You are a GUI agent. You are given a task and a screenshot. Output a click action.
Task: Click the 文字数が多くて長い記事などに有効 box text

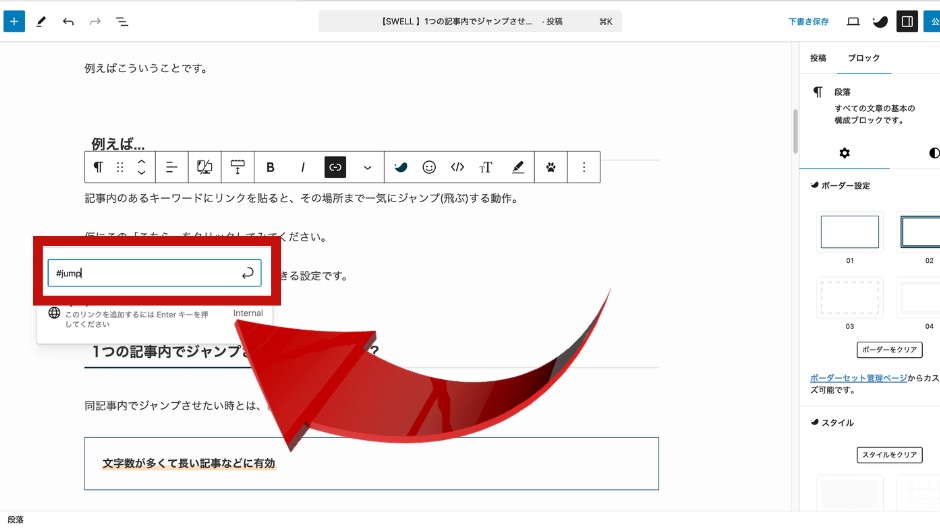point(188,463)
